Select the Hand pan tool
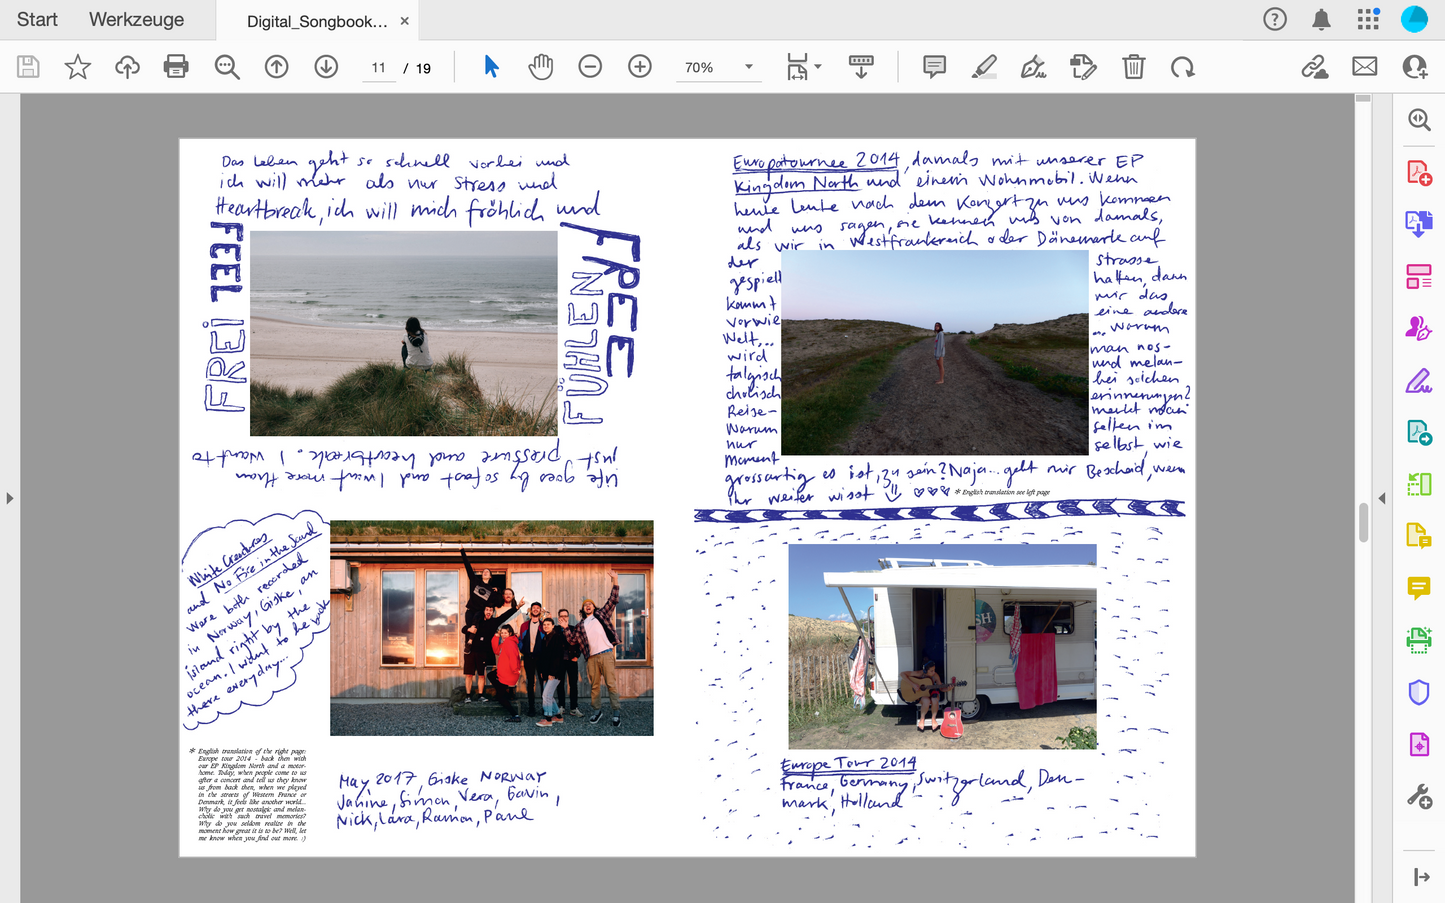1445x903 pixels. [x=540, y=67]
